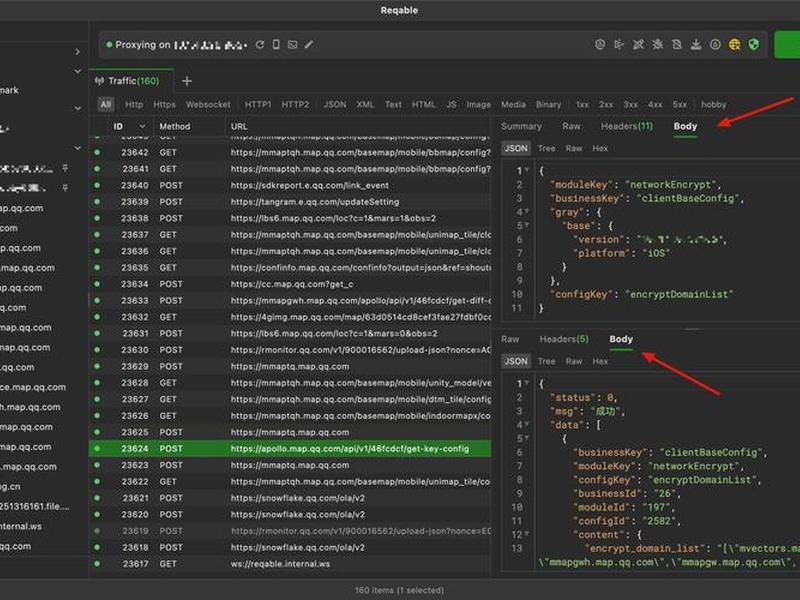Click the "Proxying on" status label
The width and height of the screenshot is (800, 600).
[143, 45]
